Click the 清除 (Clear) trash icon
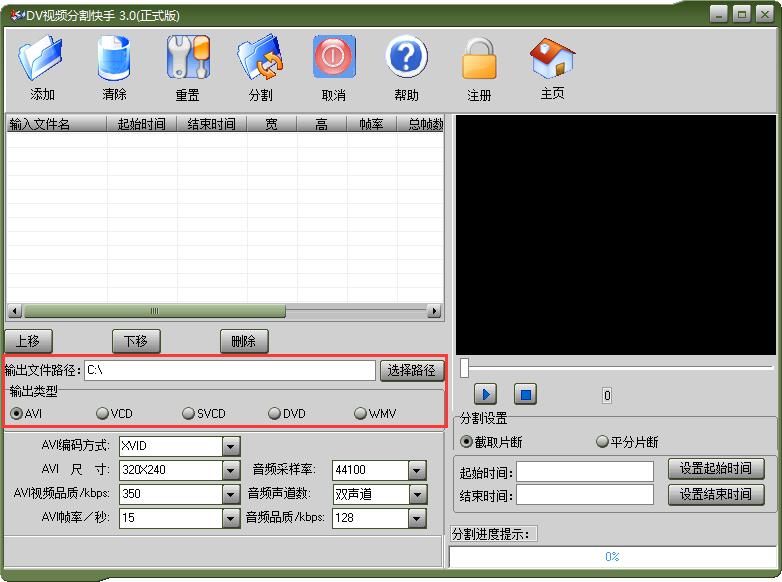This screenshot has width=782, height=582. [x=114, y=59]
